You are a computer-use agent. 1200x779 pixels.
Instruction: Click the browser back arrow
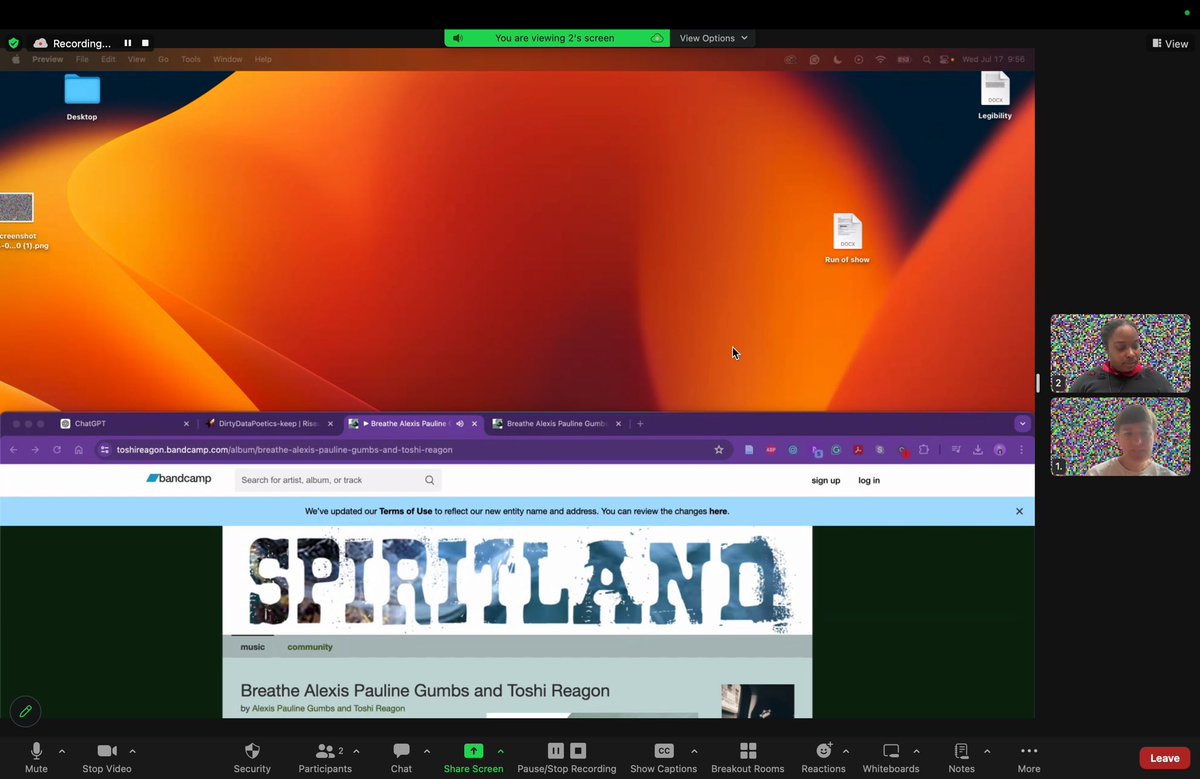point(14,450)
